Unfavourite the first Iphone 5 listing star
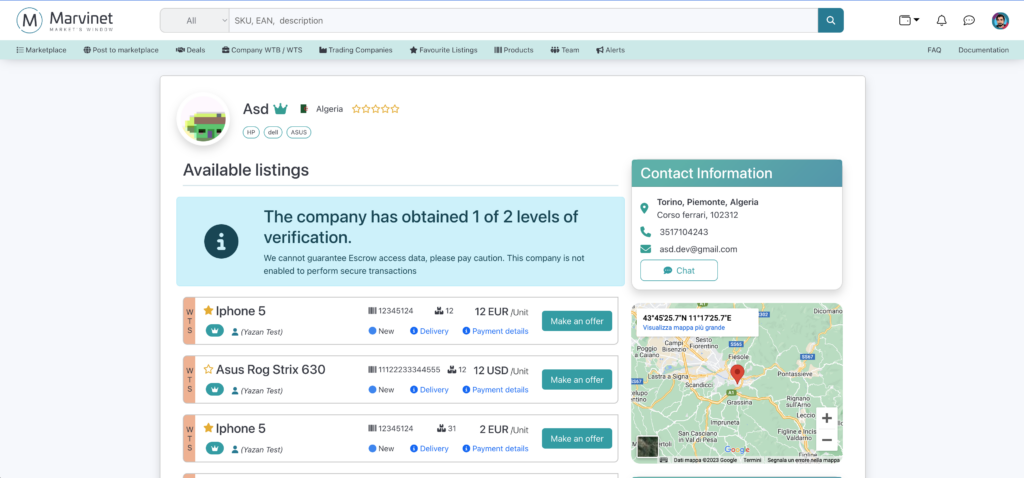The width and height of the screenshot is (1024, 478). [x=209, y=311]
